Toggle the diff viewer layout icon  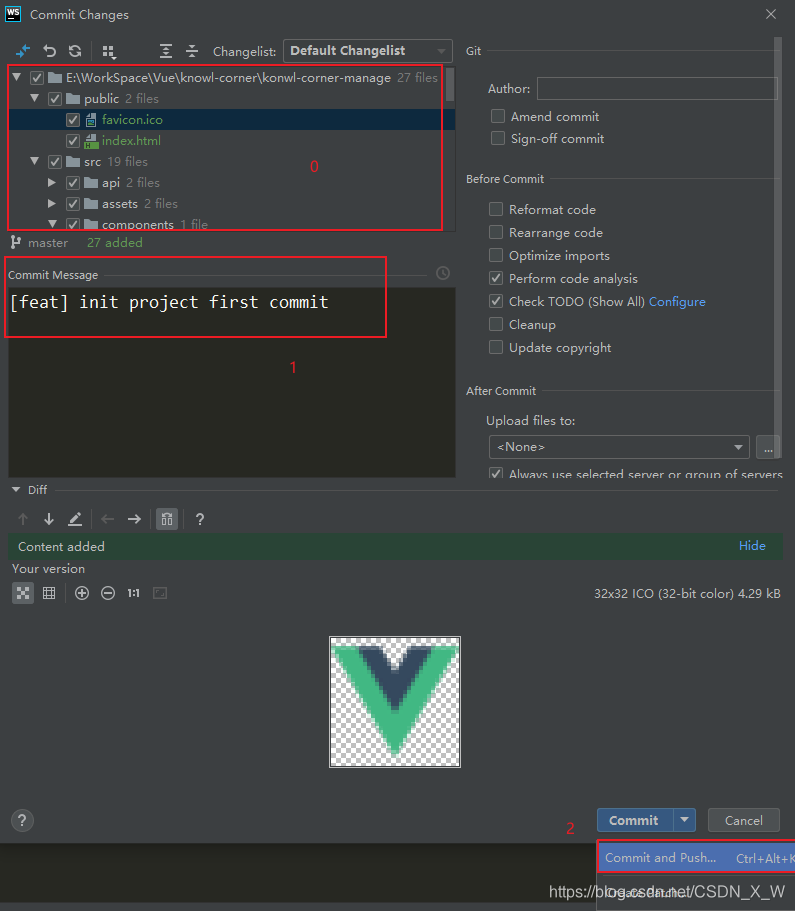tap(167, 519)
